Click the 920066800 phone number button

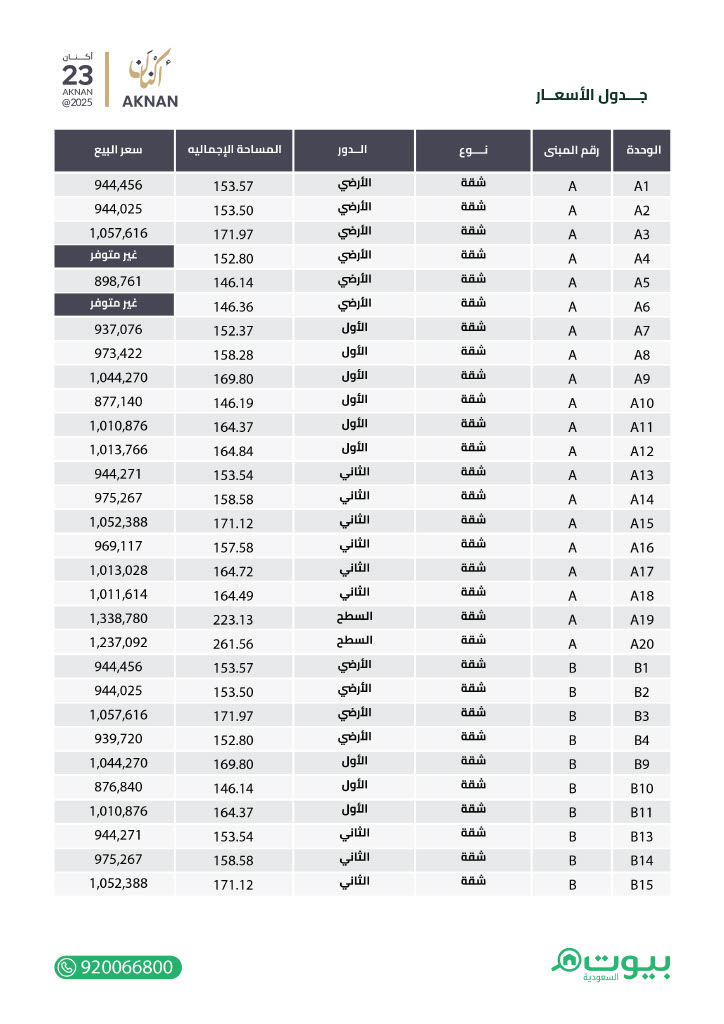point(118,967)
